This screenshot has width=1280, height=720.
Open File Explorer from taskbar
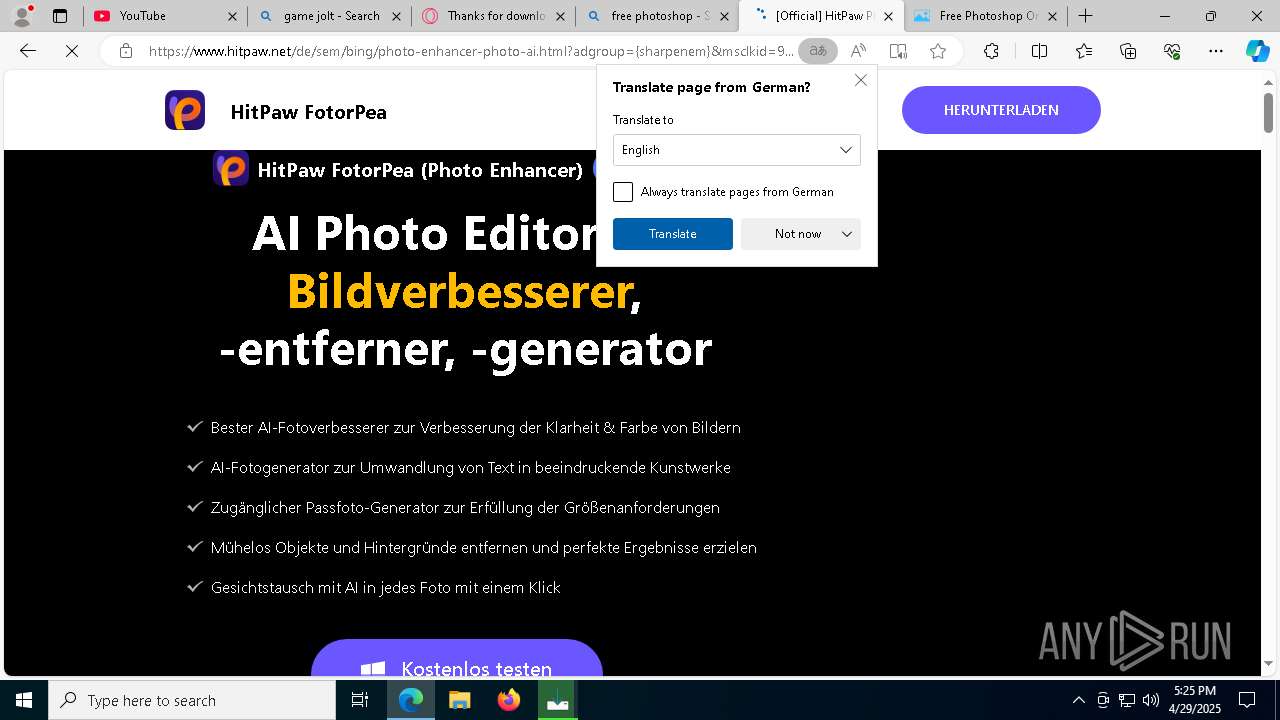(x=459, y=700)
